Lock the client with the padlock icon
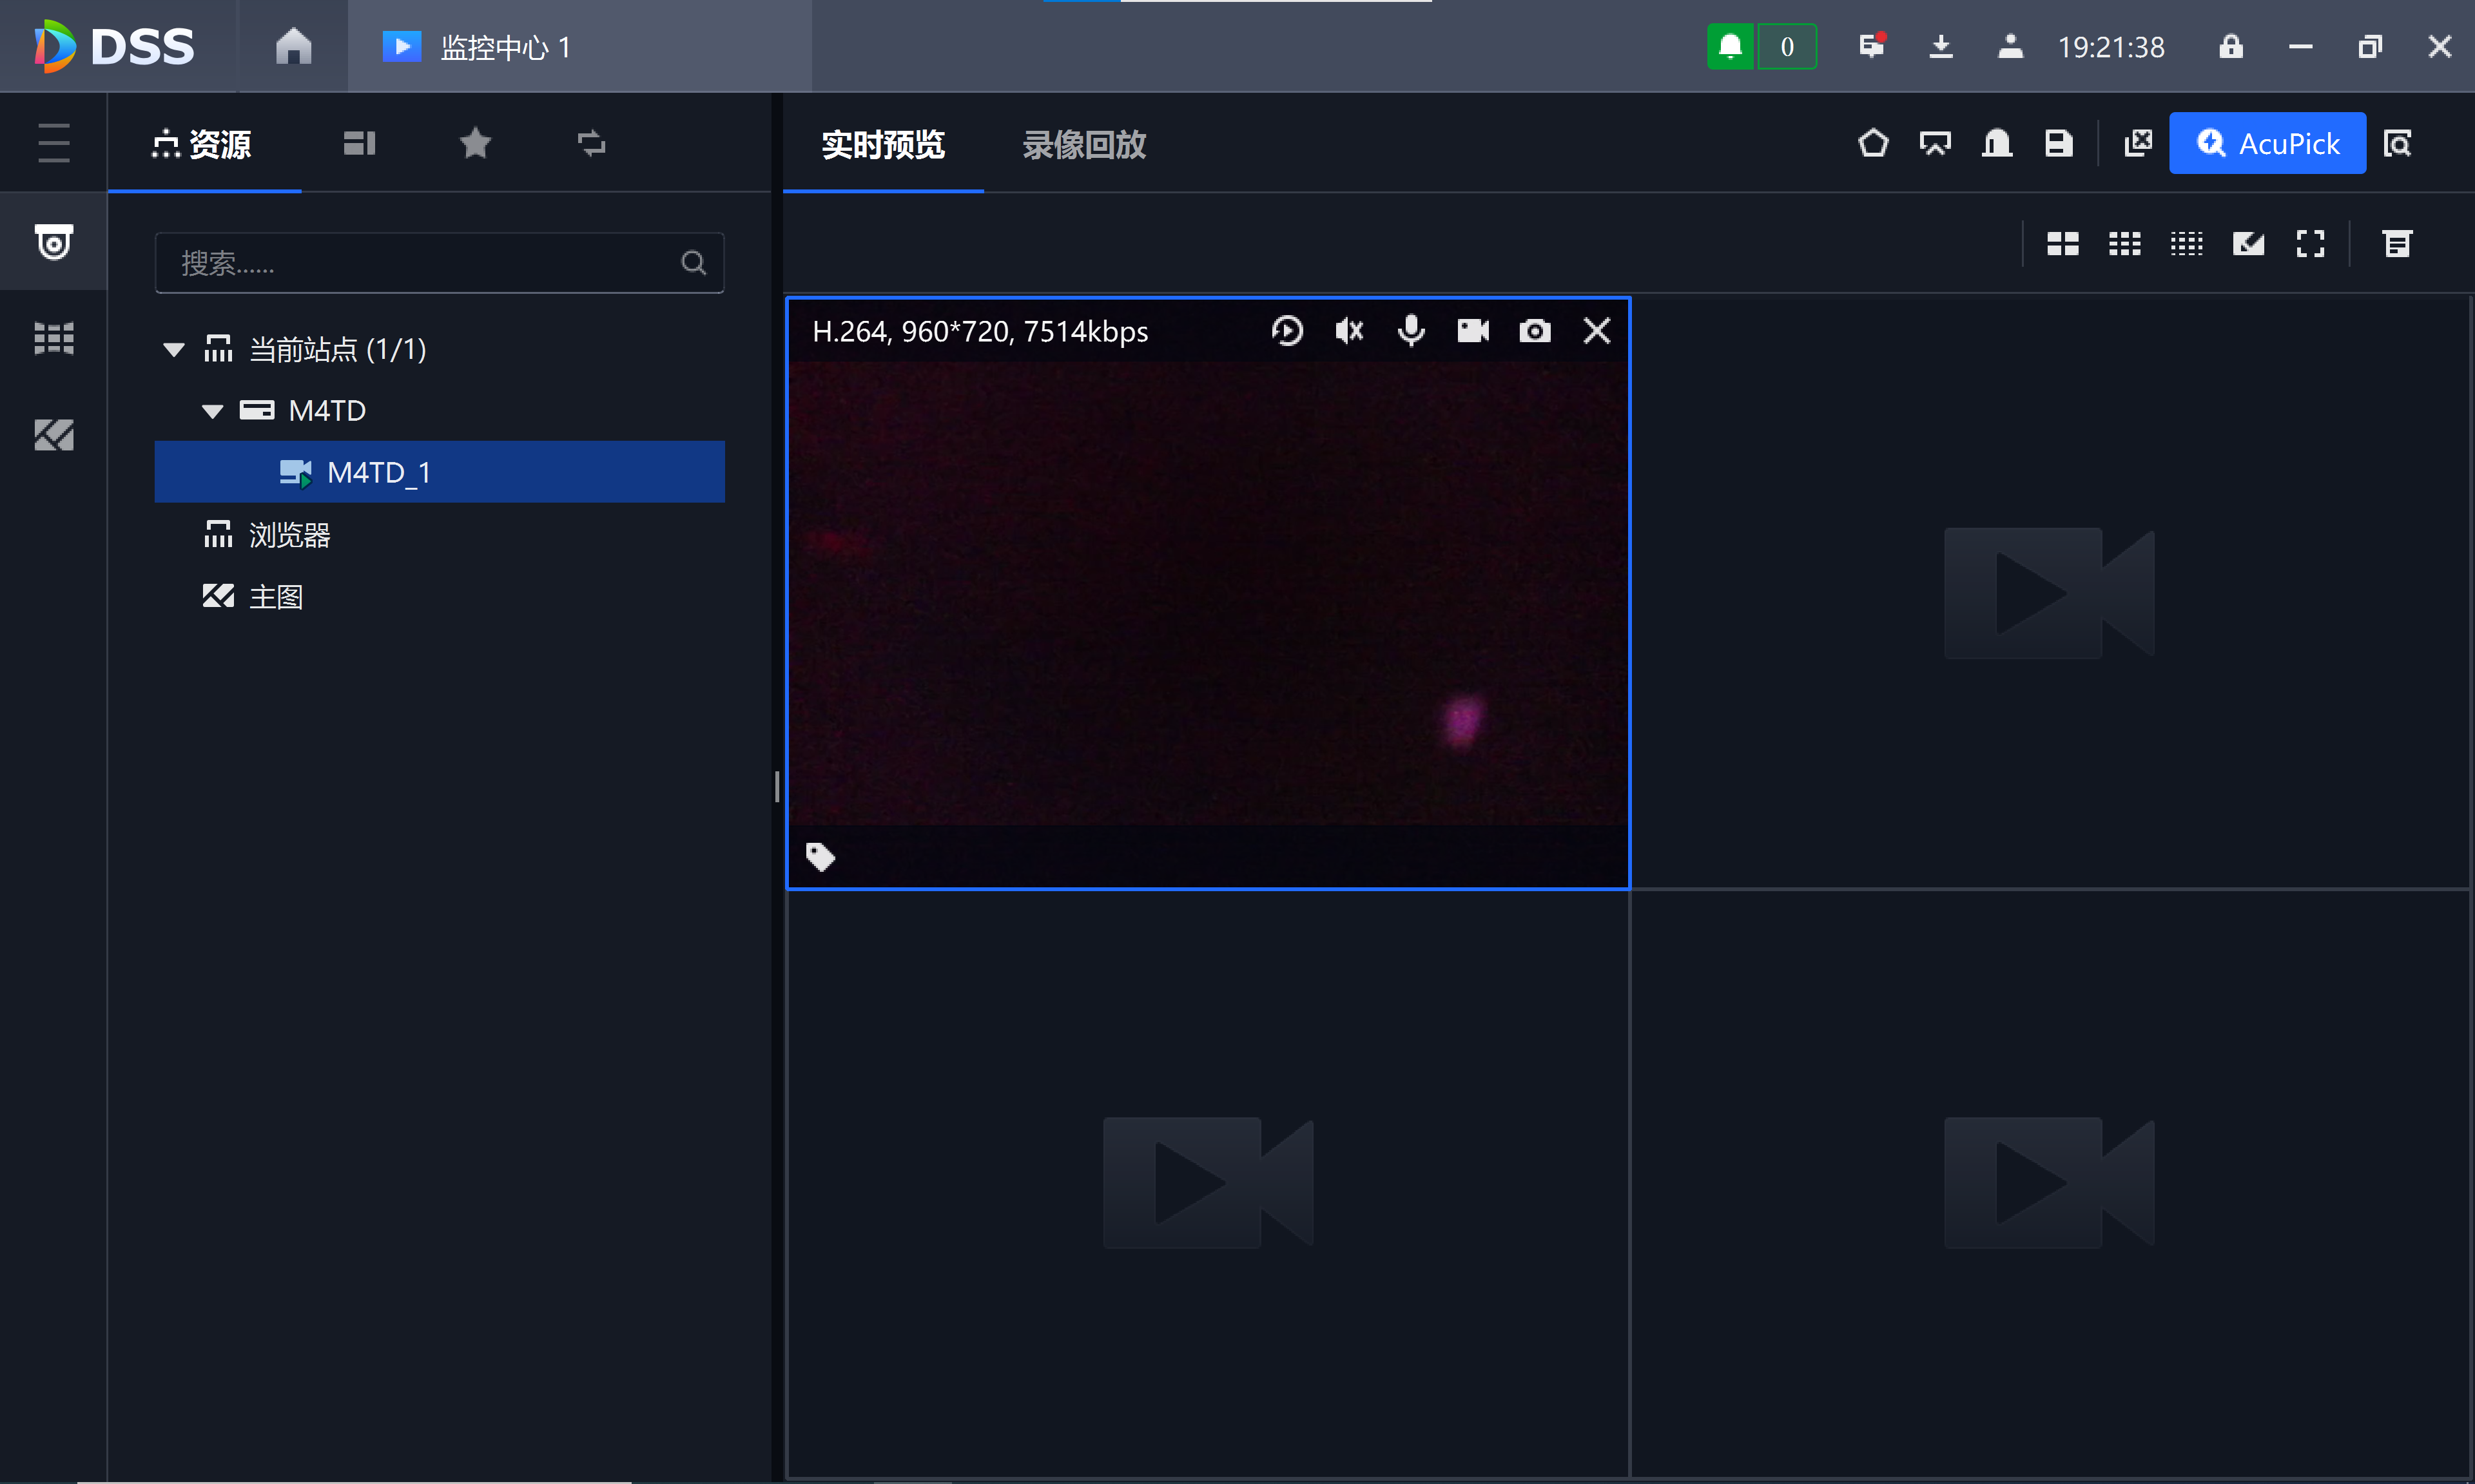 click(2231, 46)
